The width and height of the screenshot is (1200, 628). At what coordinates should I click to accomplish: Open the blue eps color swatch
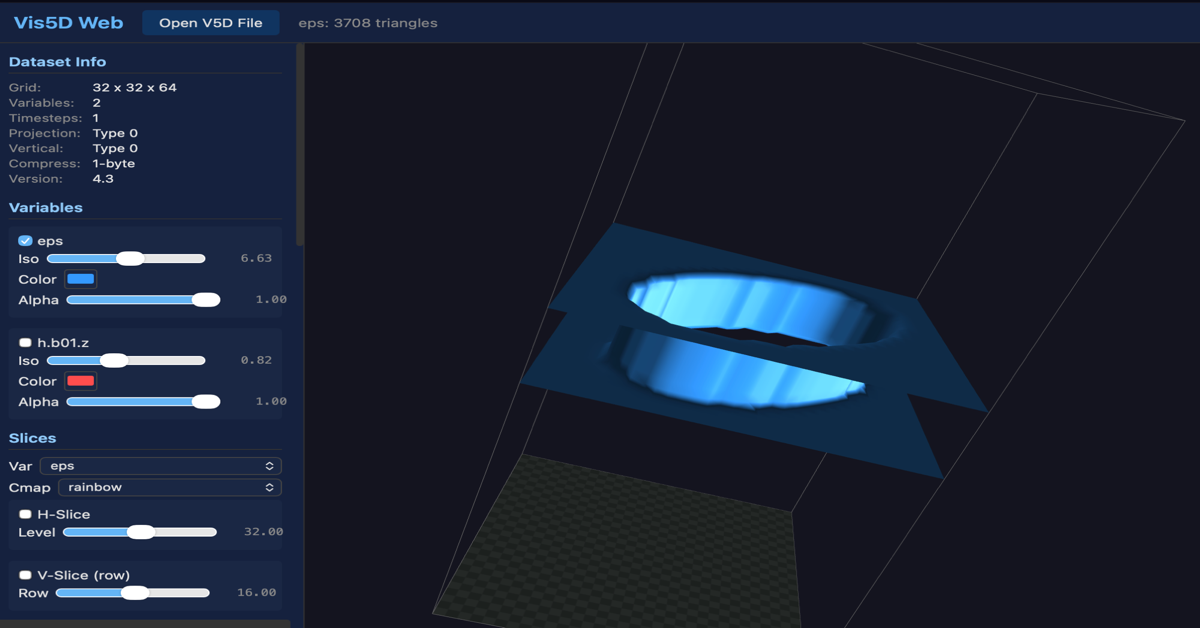click(80, 279)
